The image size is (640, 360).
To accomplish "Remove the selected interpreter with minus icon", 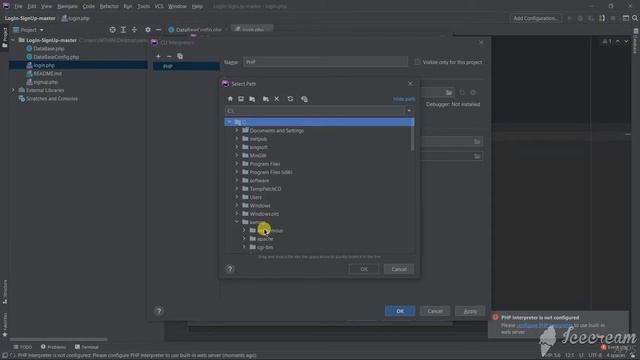I will pos(169,56).
